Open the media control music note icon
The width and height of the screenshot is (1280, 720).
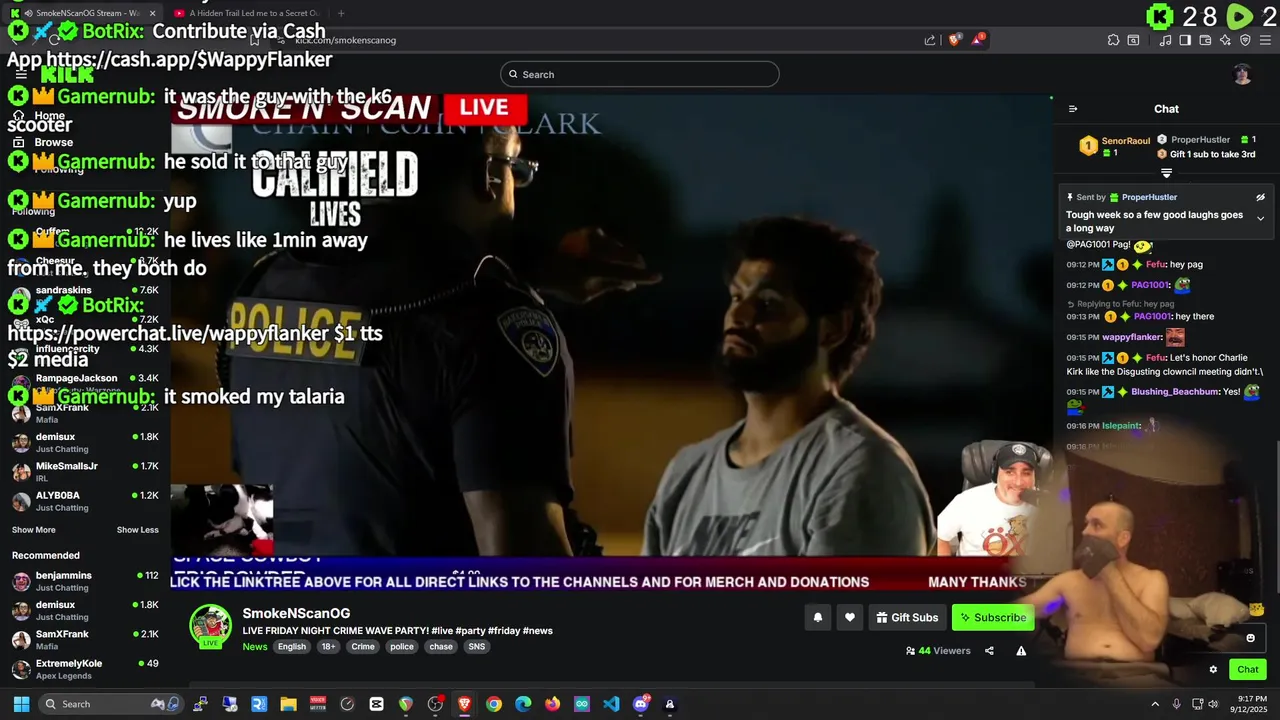tap(1166, 40)
